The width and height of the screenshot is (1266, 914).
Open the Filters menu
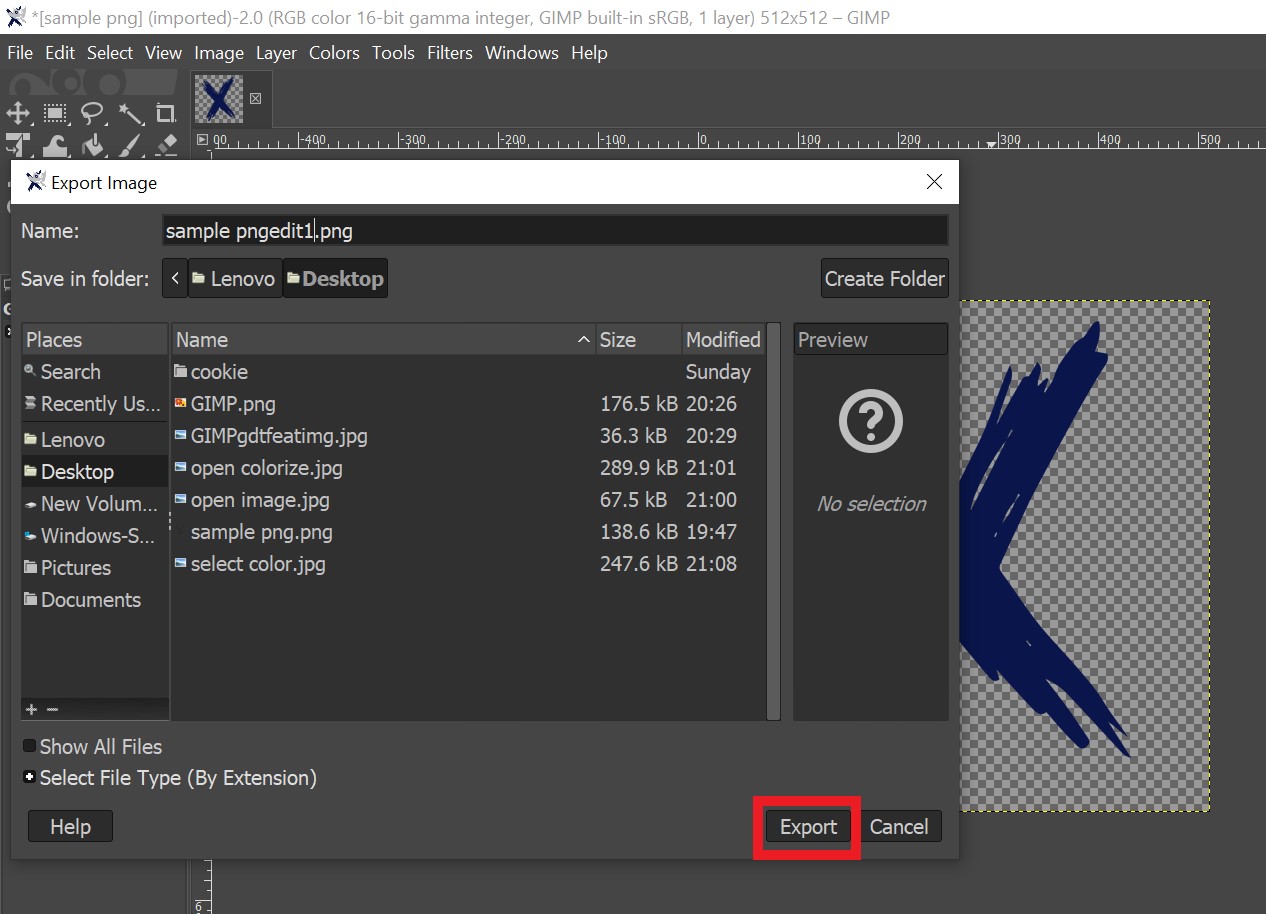(x=449, y=53)
